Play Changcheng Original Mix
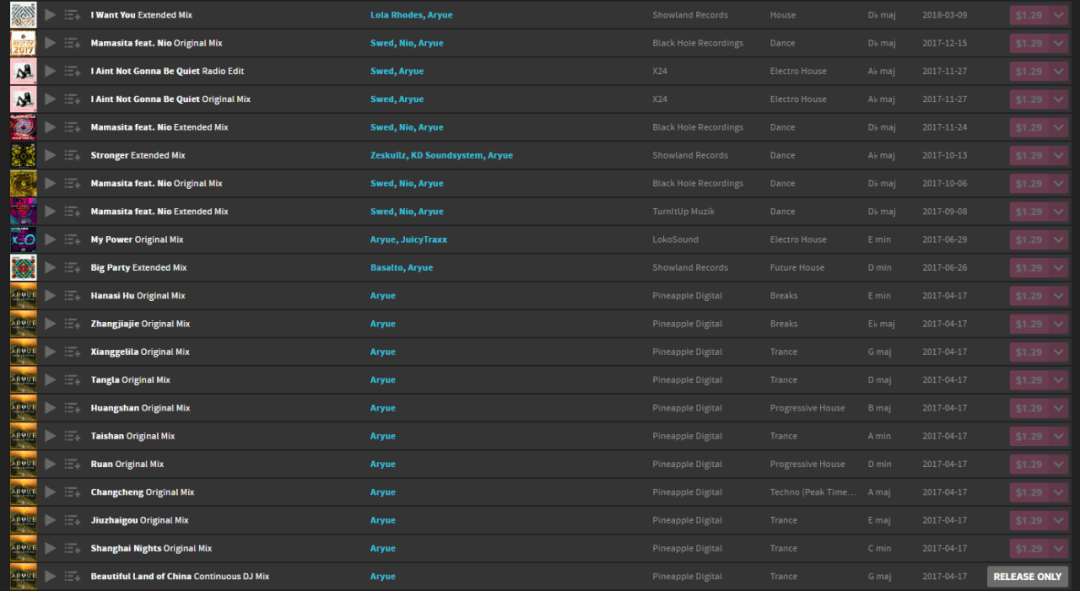Image resolution: width=1080 pixels, height=591 pixels. [x=50, y=491]
